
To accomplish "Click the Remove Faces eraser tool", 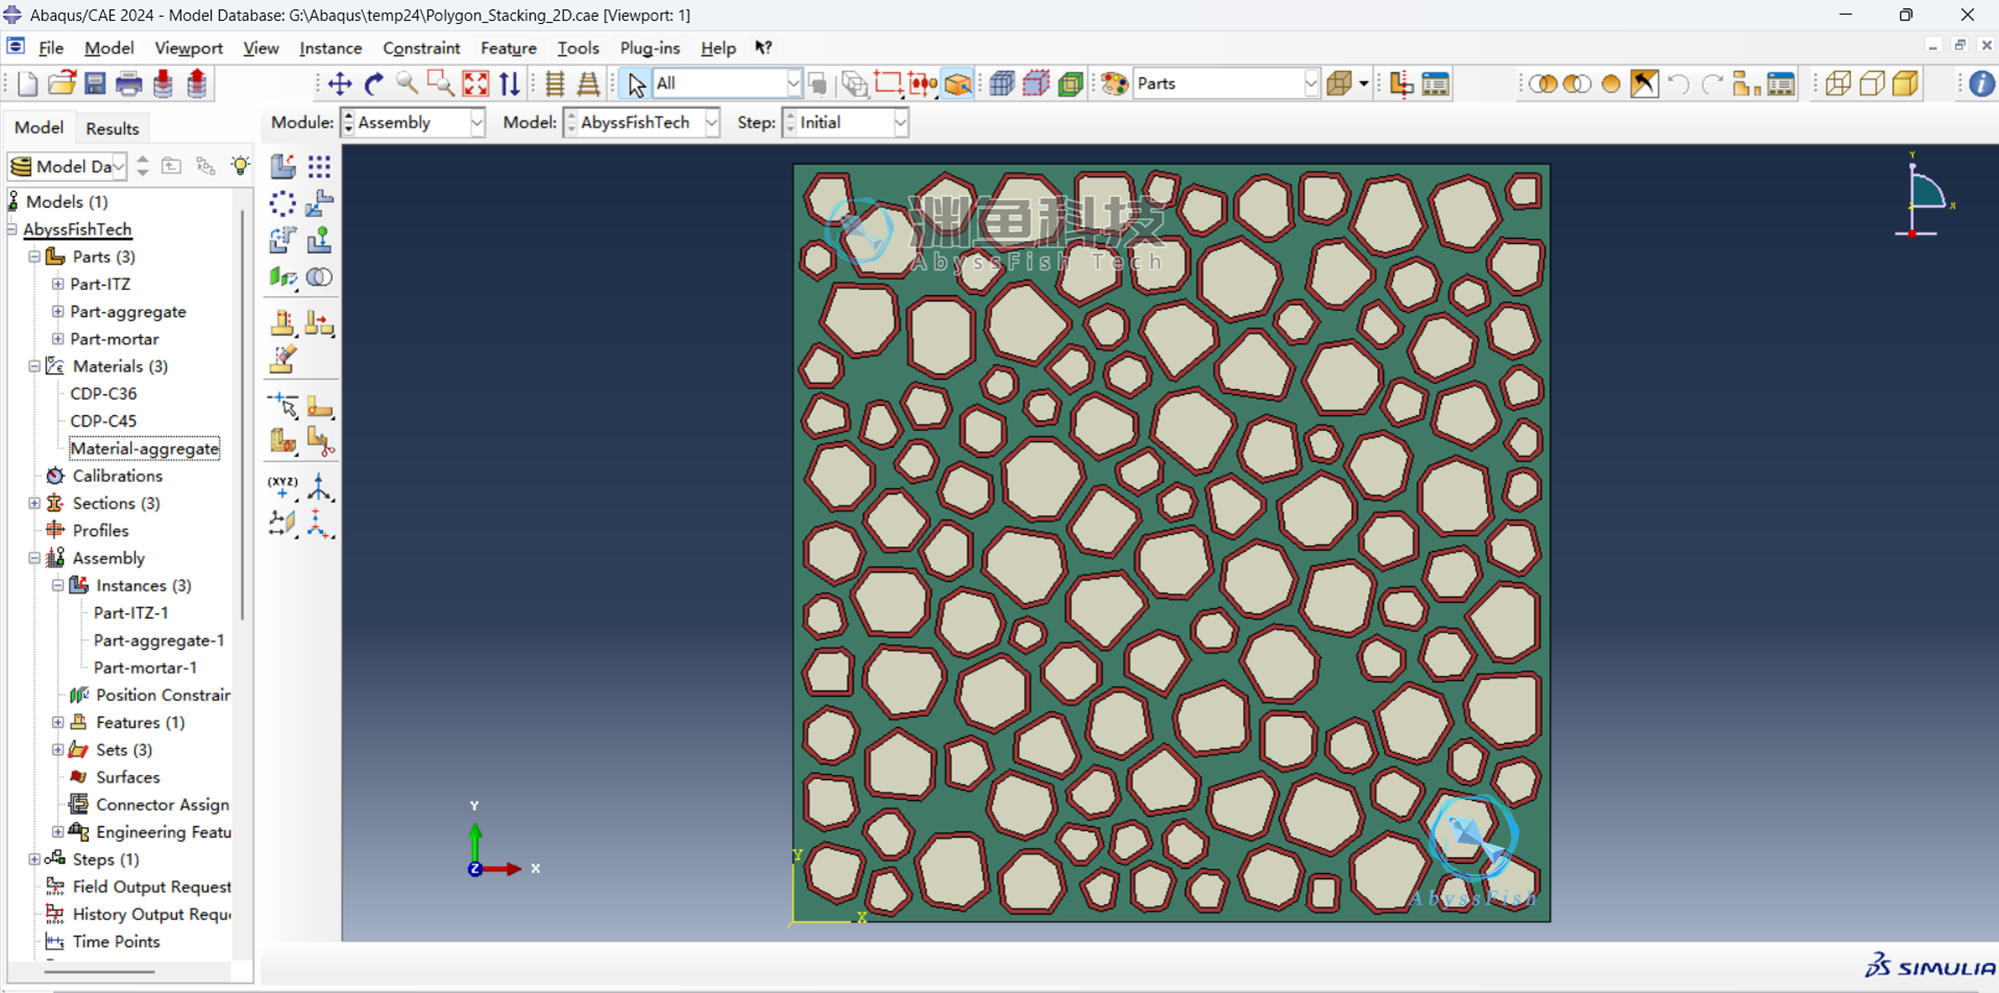I will click(283, 359).
